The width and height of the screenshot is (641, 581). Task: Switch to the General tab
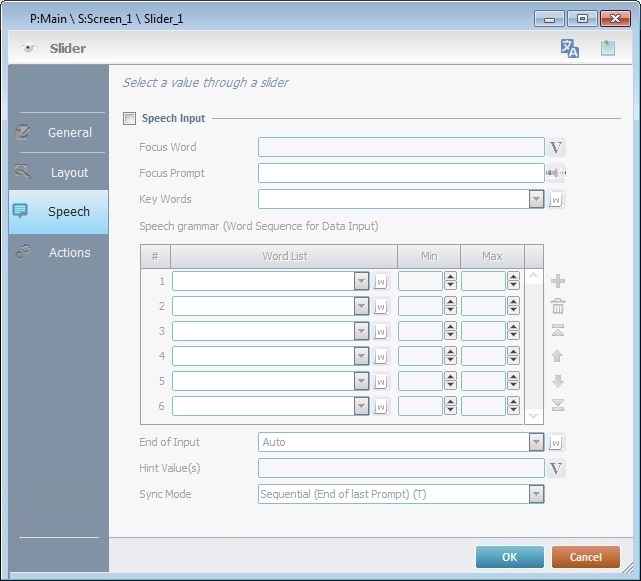pyautogui.click(x=59, y=132)
